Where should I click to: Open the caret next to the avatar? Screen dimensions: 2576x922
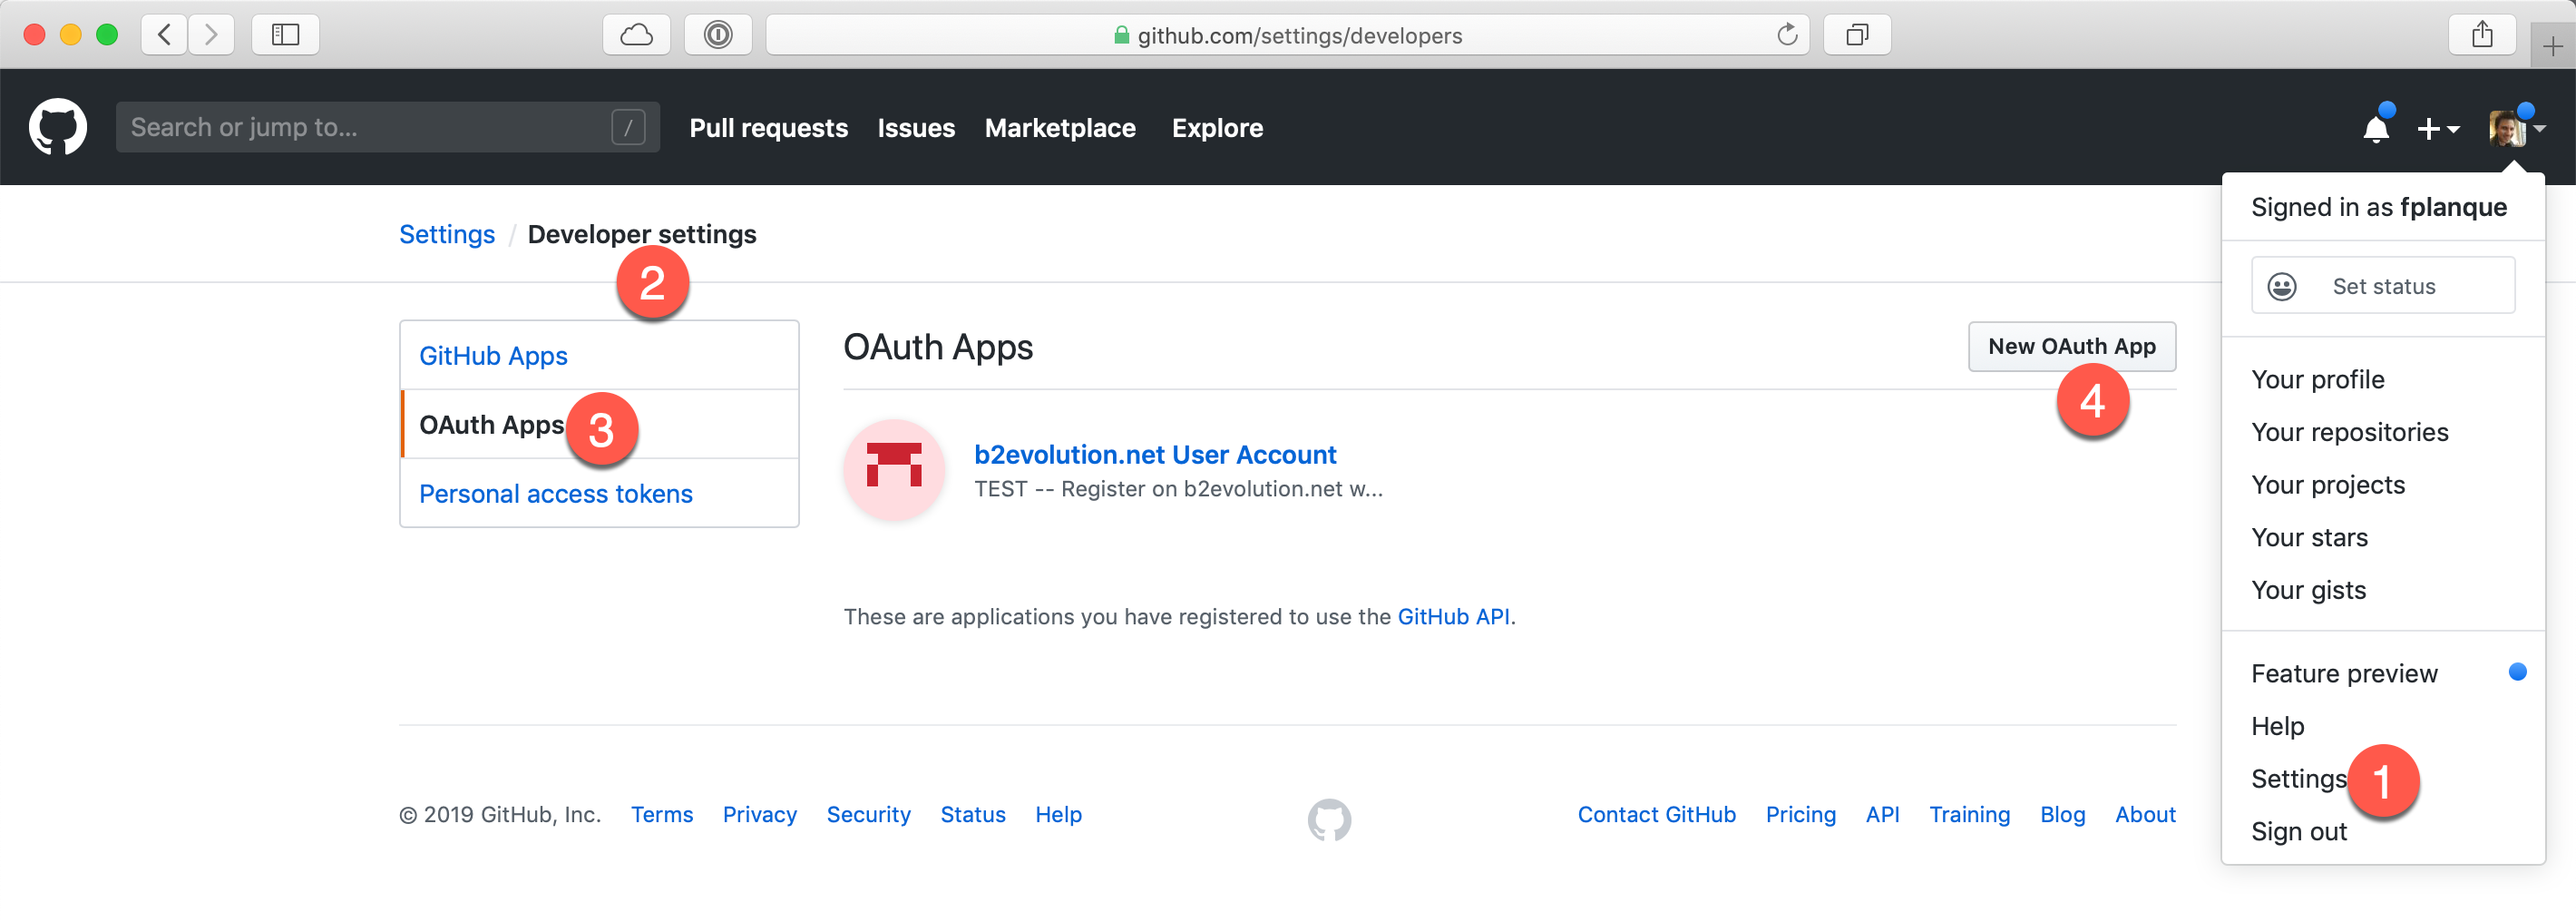2541,128
